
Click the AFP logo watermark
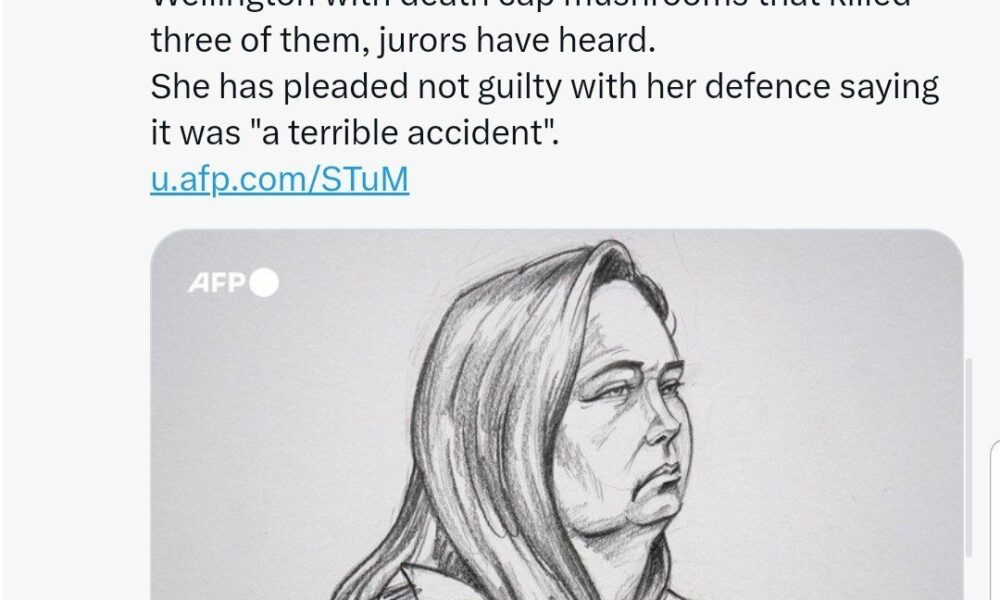217,282
